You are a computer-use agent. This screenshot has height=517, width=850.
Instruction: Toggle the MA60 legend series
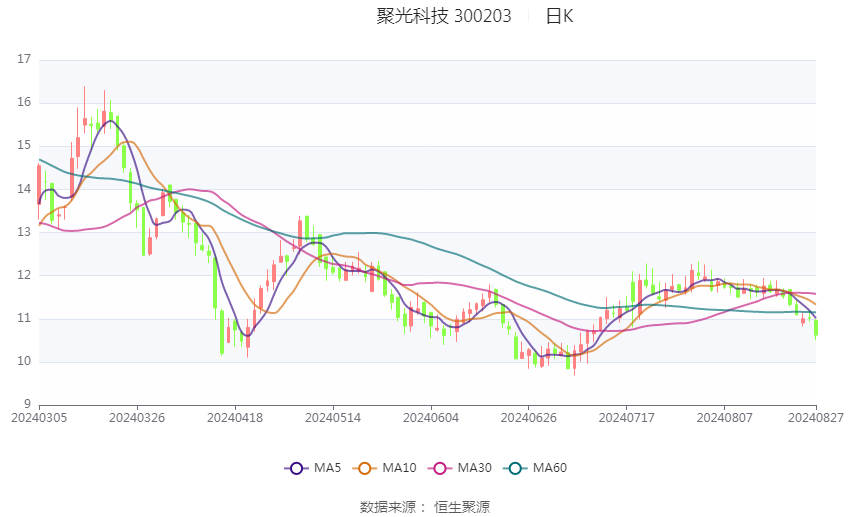click(x=535, y=468)
